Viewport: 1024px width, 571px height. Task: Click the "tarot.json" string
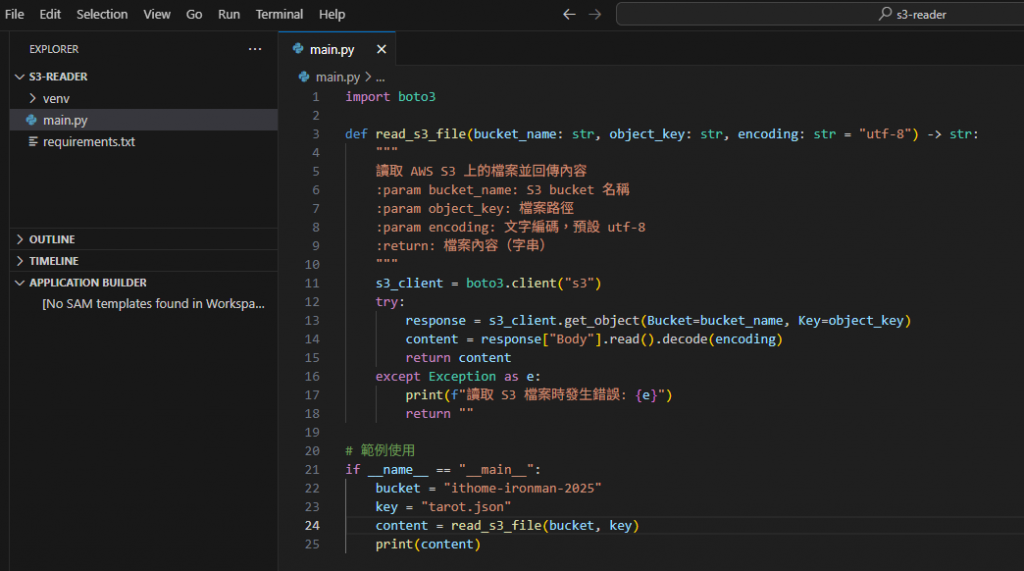466,506
